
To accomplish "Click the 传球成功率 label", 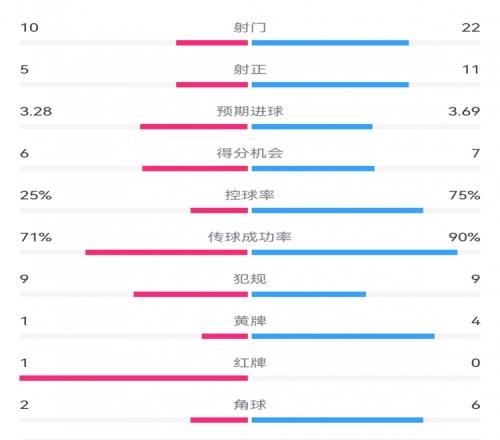I will (x=250, y=237).
